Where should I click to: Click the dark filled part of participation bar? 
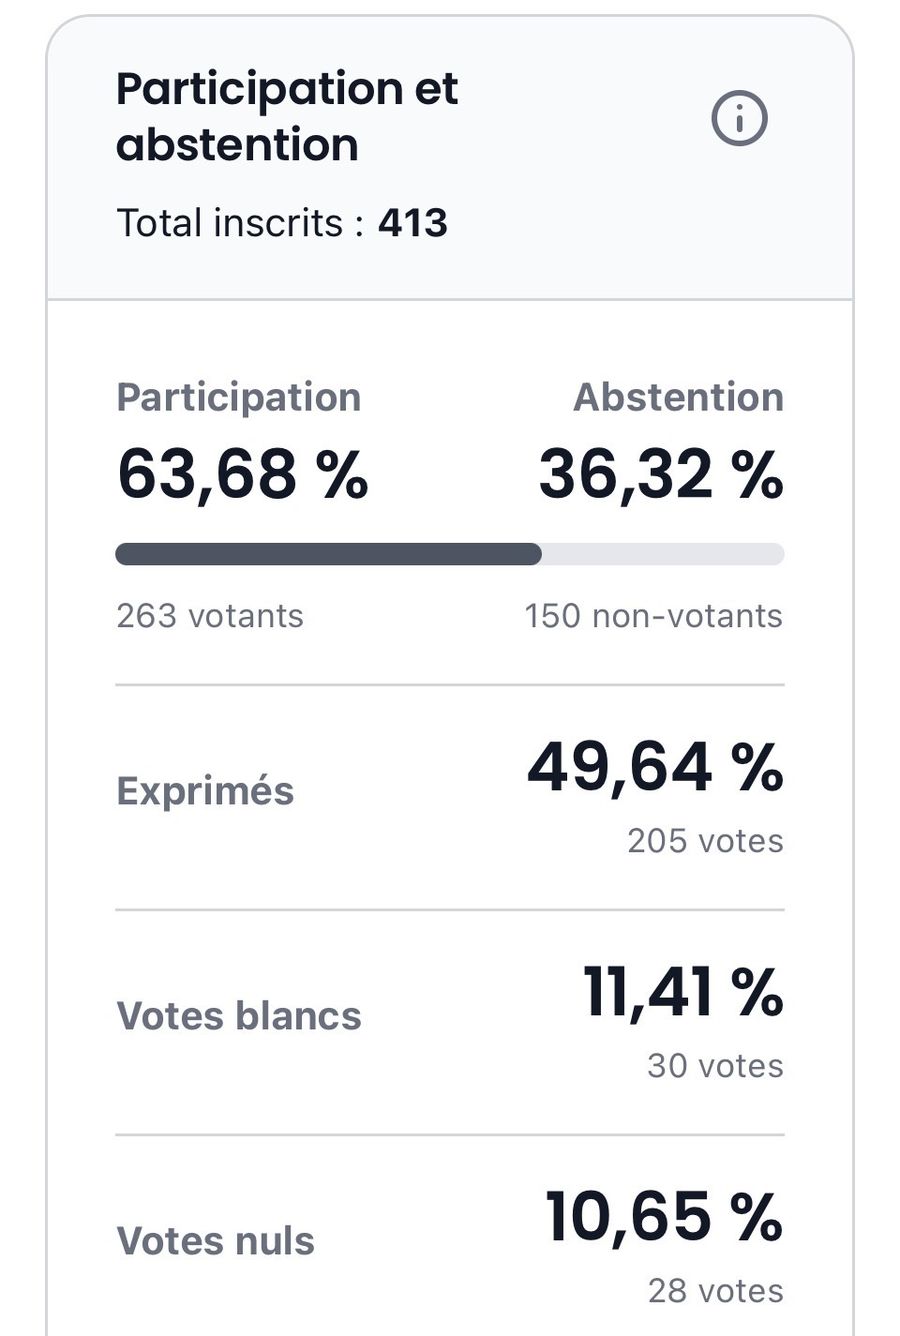point(328,554)
